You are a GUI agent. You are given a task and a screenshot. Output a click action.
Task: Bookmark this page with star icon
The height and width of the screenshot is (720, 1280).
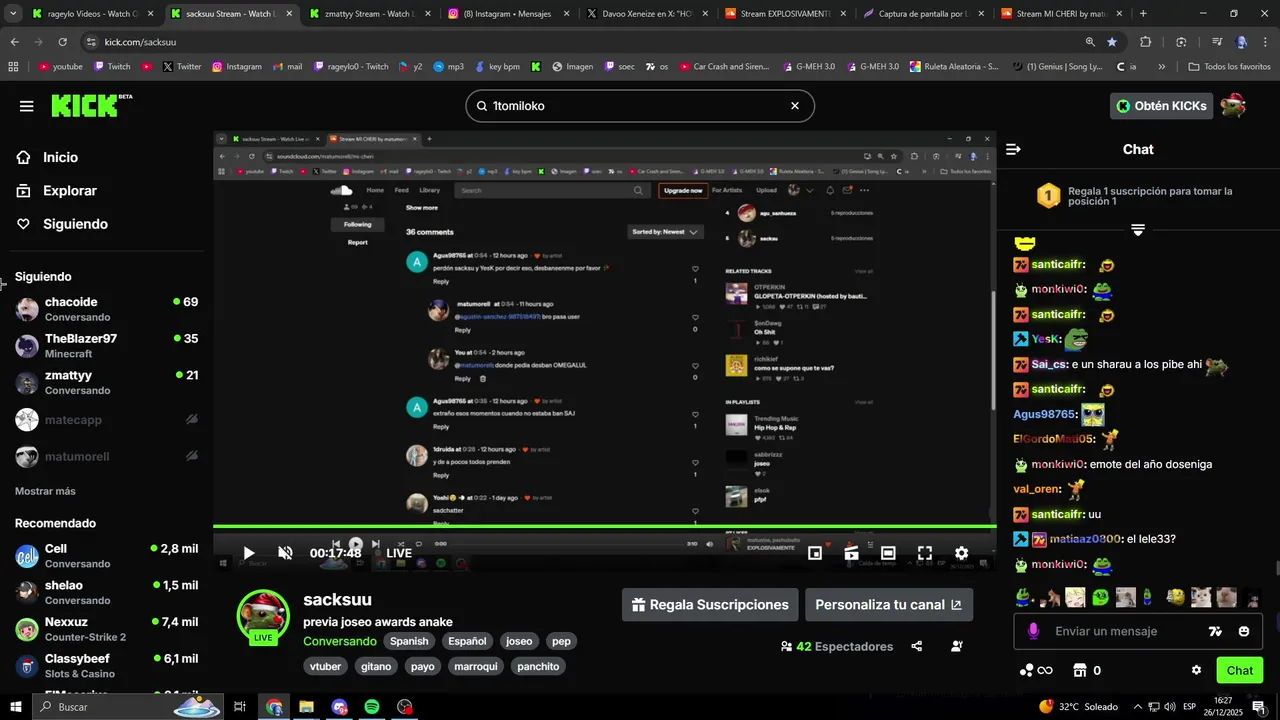[1112, 42]
